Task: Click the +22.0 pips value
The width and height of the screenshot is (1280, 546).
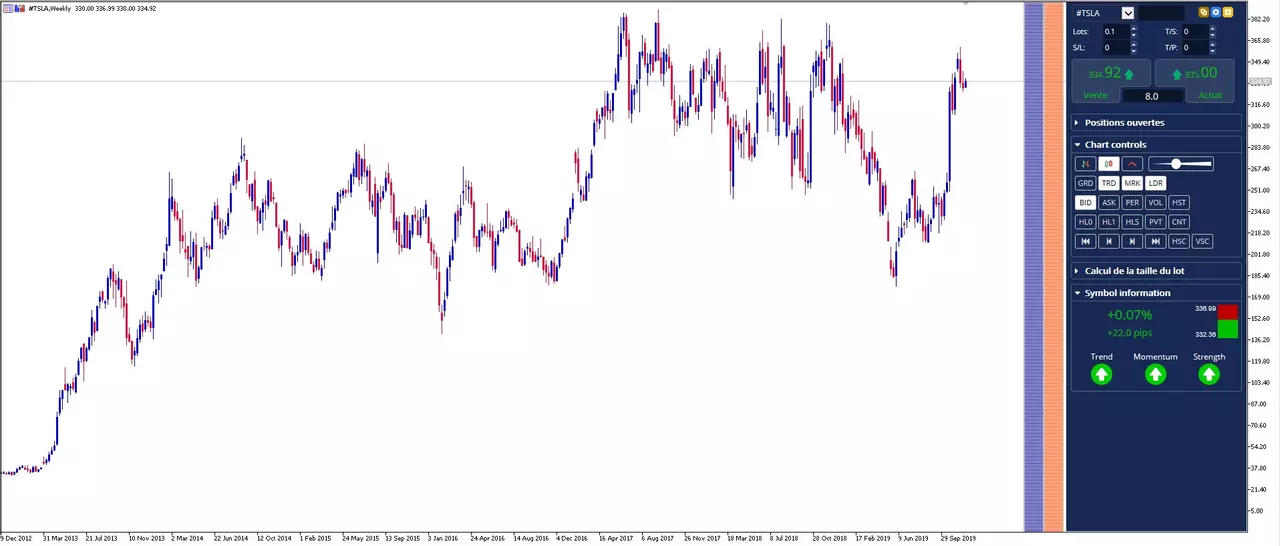Action: [x=1128, y=333]
